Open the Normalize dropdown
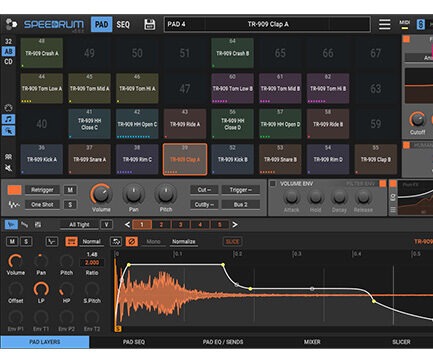This screenshot has height=363, width=433. (184, 242)
